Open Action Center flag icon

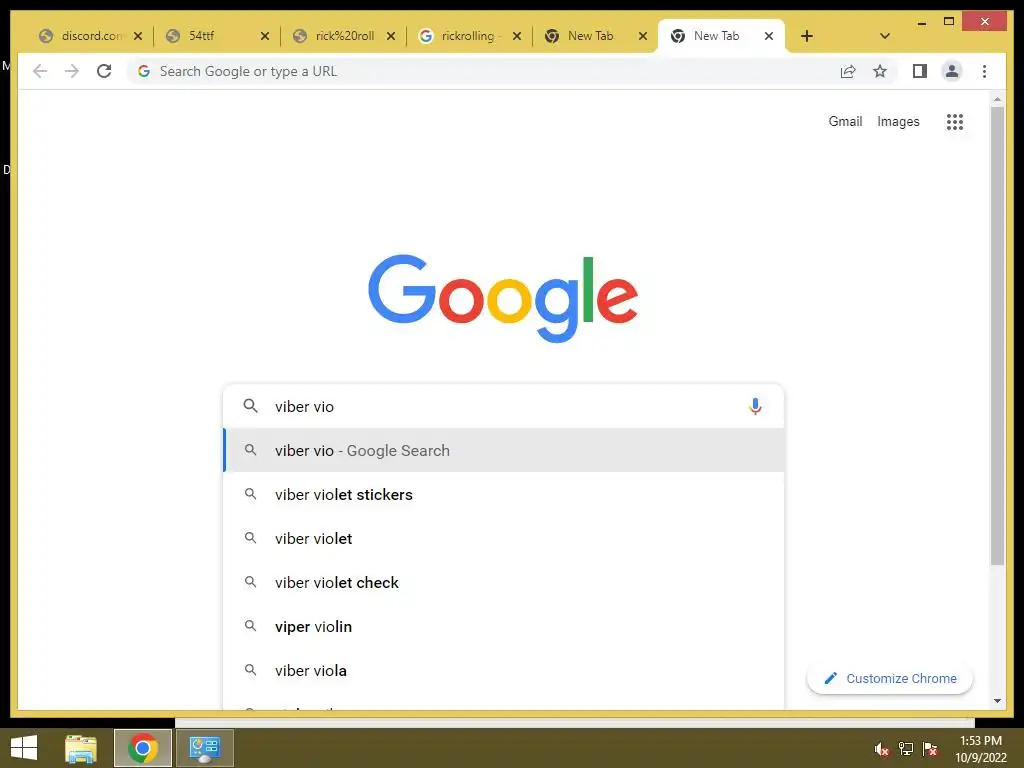point(930,749)
